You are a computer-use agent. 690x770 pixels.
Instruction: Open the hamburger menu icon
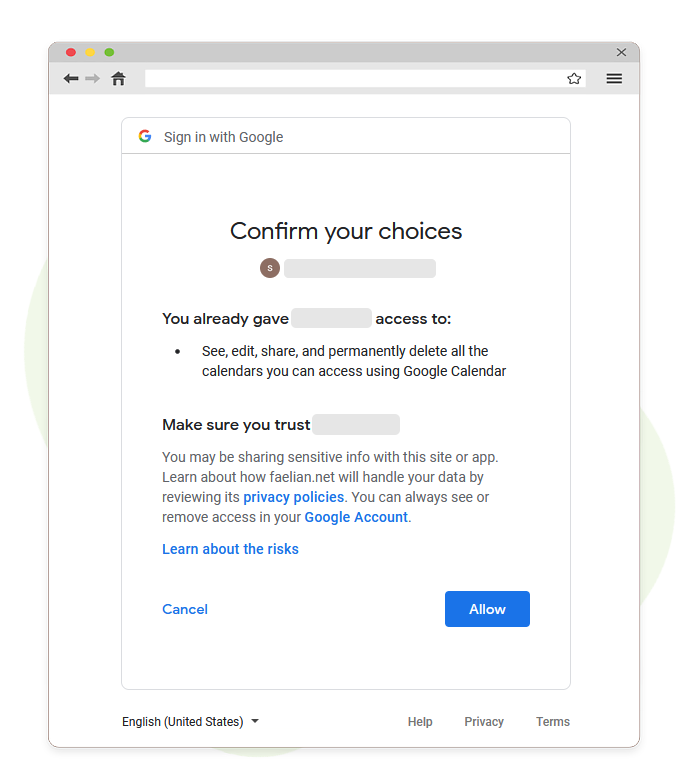614,79
